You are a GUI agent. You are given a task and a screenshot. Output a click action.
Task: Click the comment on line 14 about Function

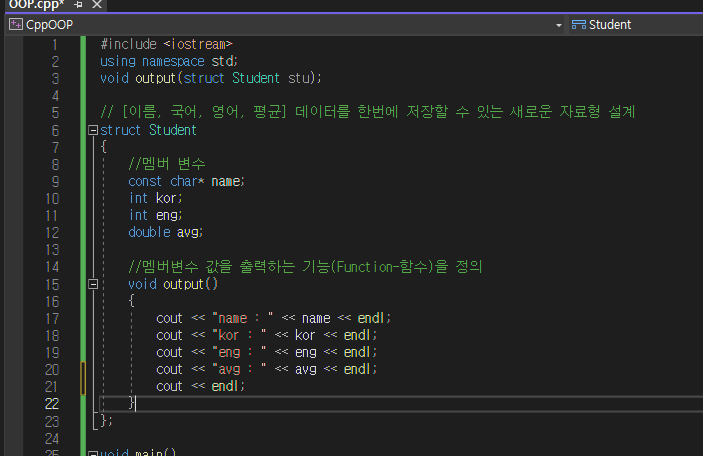click(305, 267)
